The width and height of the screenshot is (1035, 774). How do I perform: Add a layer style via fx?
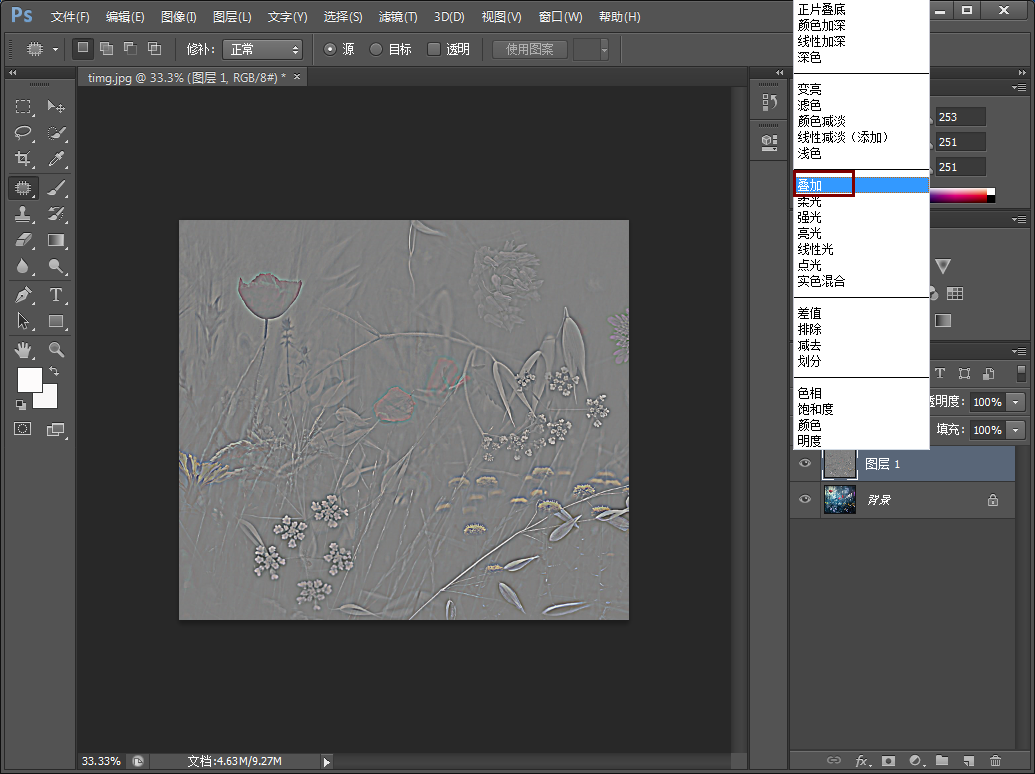point(863,761)
